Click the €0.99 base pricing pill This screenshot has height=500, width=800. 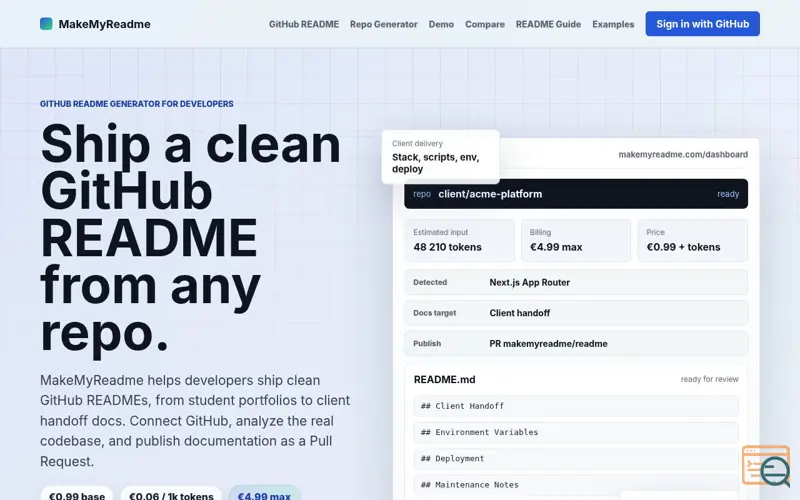pyautogui.click(x=77, y=494)
